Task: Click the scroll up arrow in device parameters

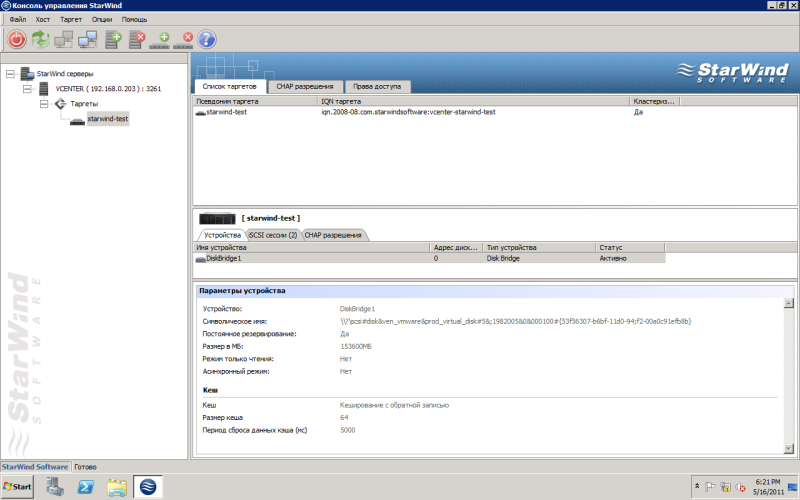Action: click(789, 303)
